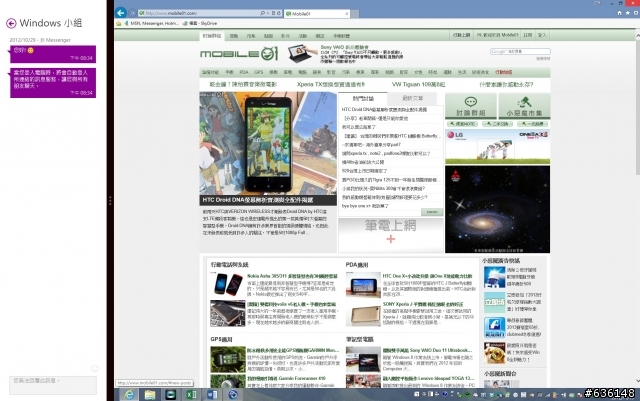This screenshot has height=401, width=640.
Task: Open Internet Explorer from the taskbar
Action: (x=129, y=394)
